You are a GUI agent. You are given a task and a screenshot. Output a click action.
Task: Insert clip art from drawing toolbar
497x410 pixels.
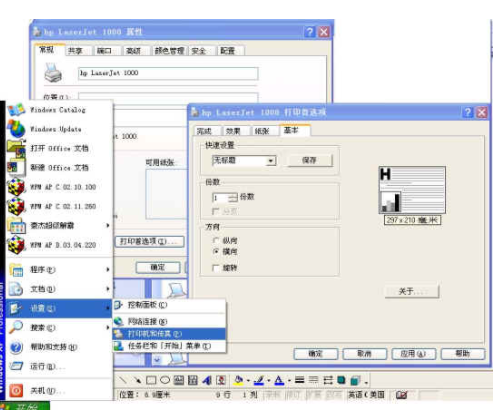point(221,380)
